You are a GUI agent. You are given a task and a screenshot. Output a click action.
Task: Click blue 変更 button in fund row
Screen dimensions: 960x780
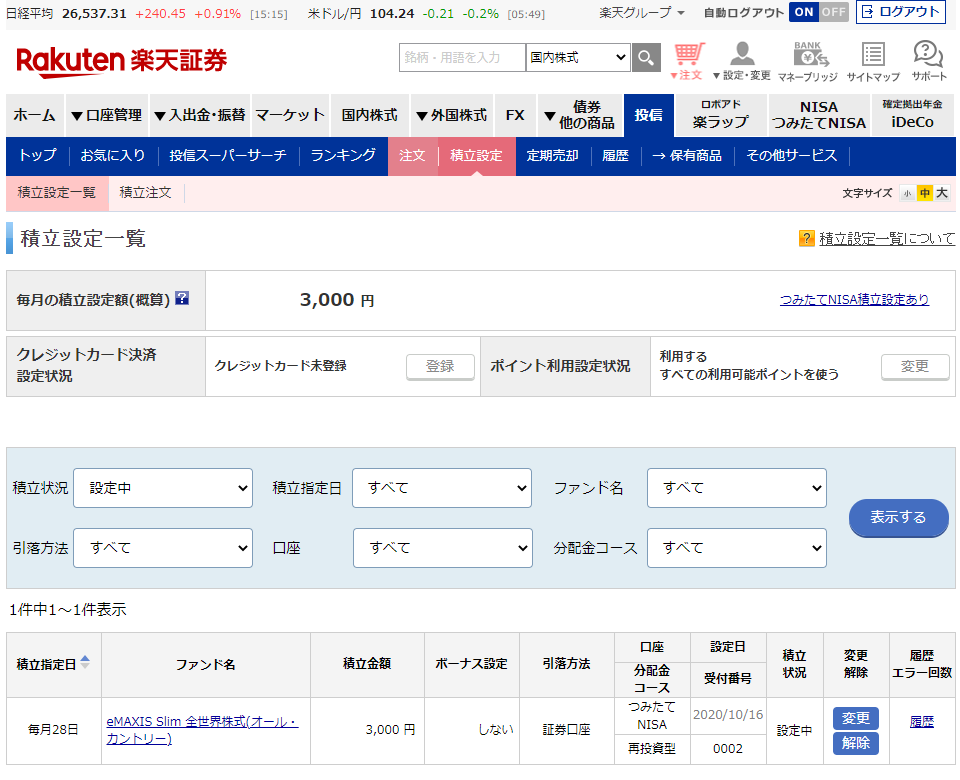(x=855, y=718)
